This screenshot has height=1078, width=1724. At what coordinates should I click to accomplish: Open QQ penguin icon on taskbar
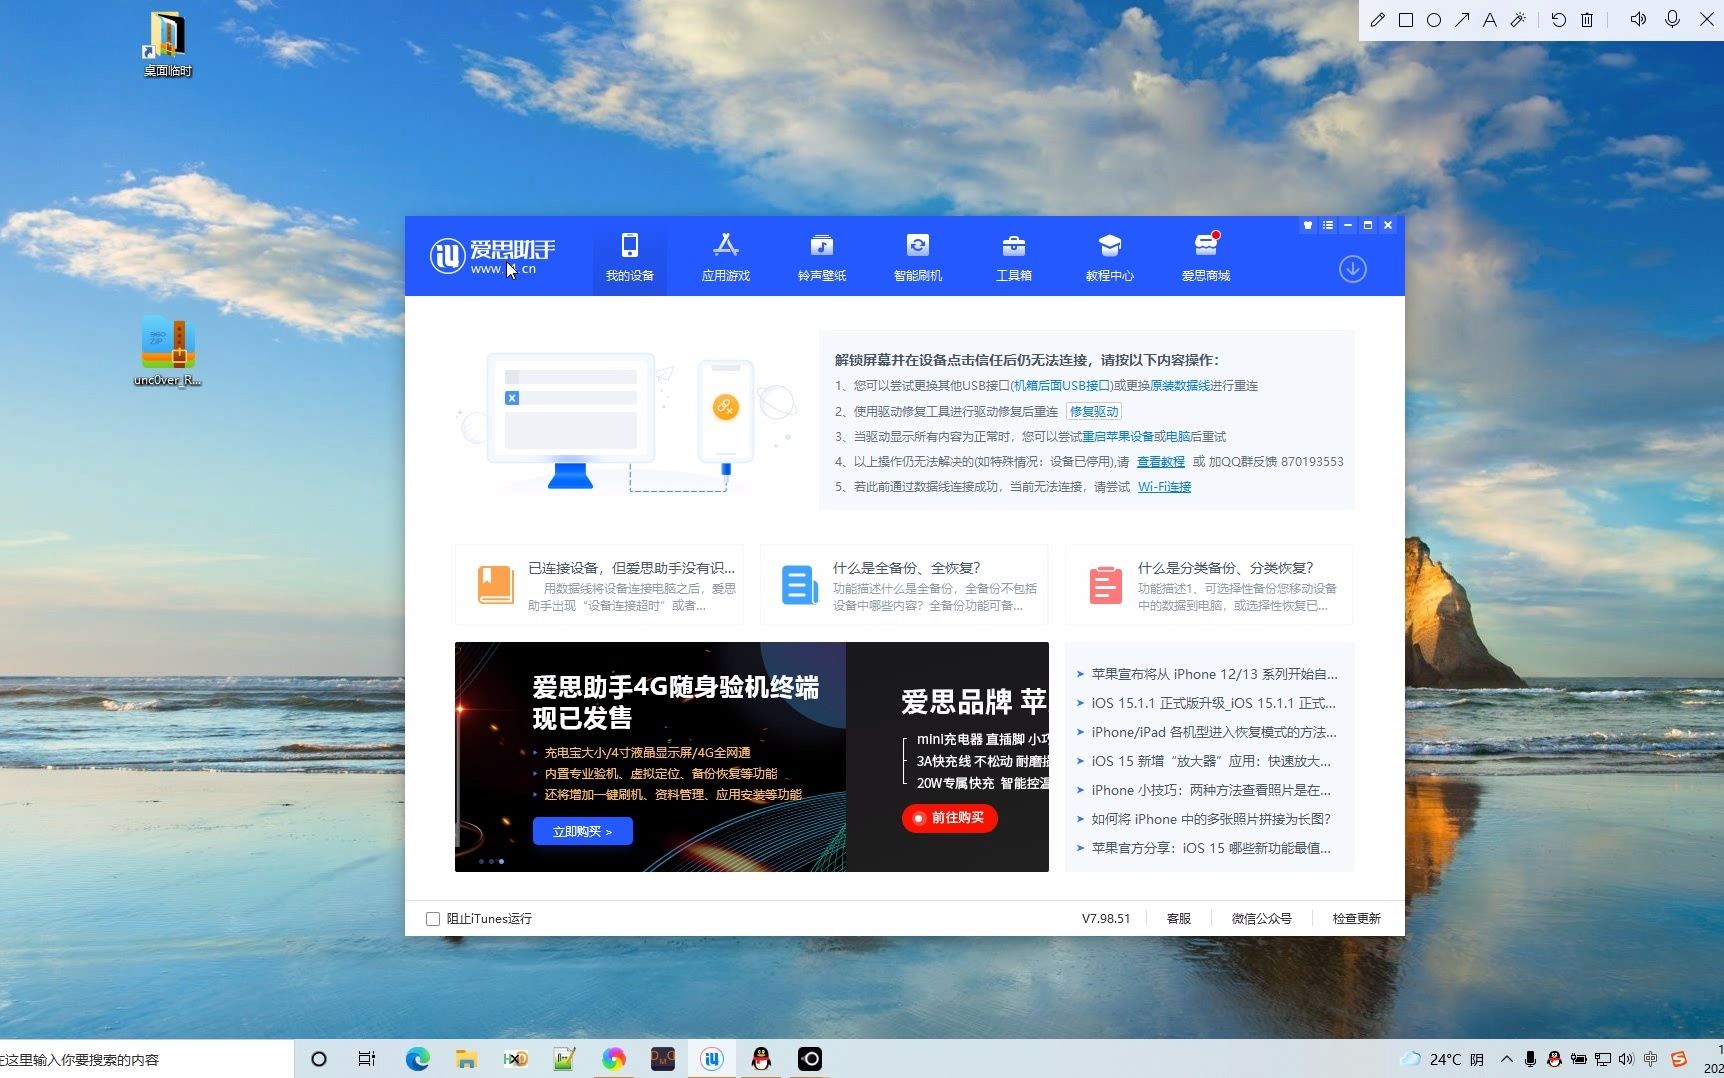761,1059
